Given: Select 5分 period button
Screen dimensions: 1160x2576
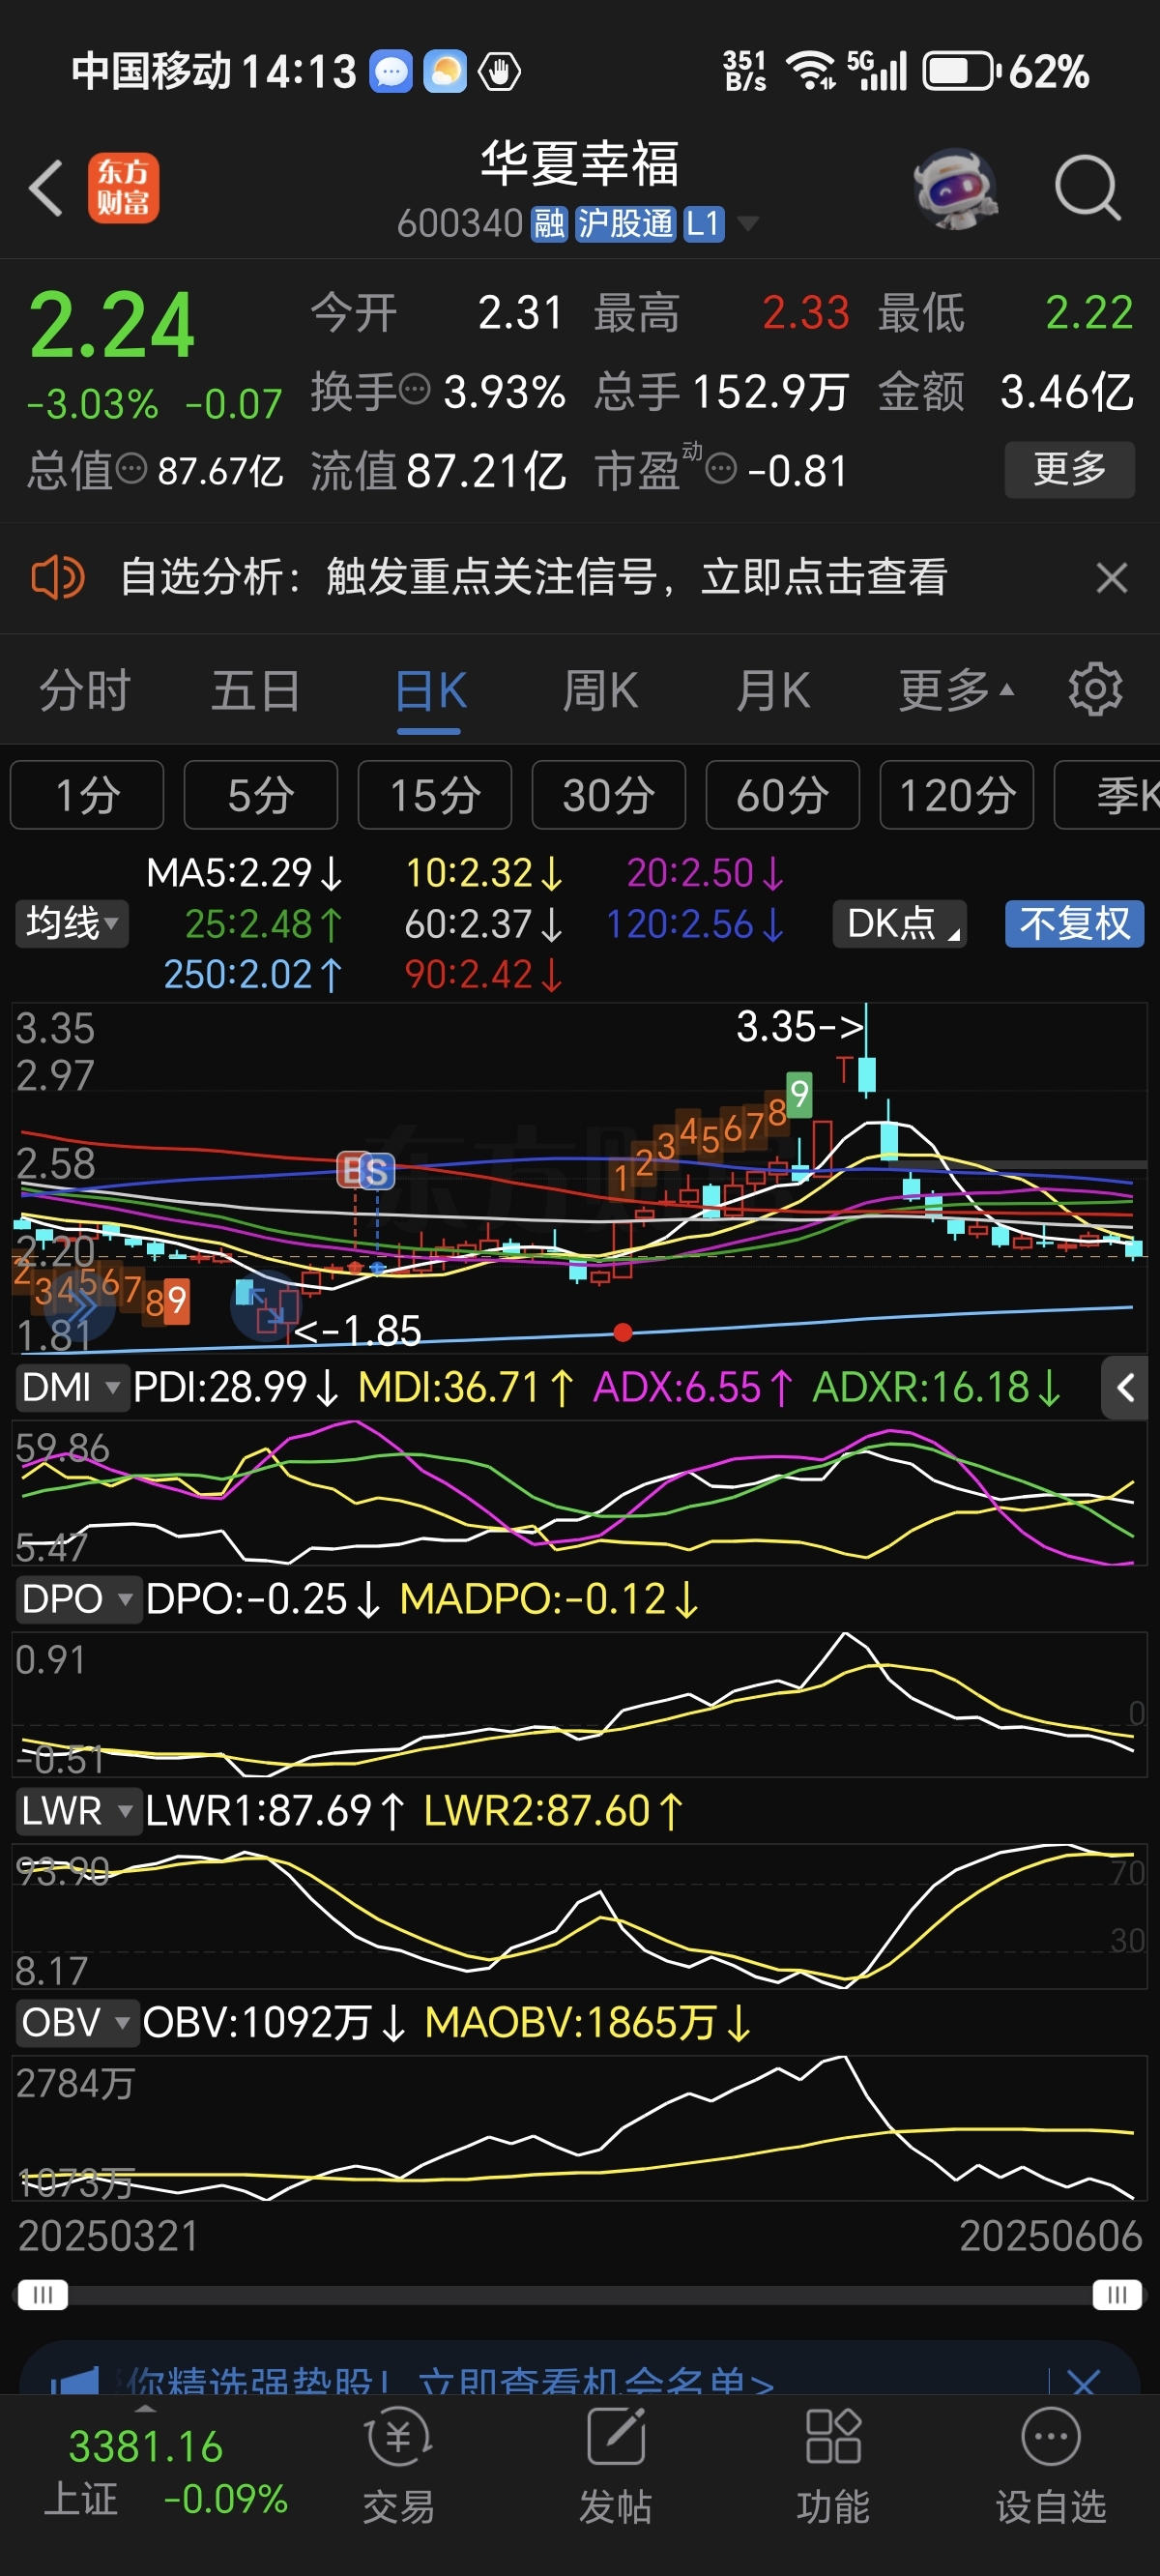Looking at the screenshot, I should (x=261, y=795).
